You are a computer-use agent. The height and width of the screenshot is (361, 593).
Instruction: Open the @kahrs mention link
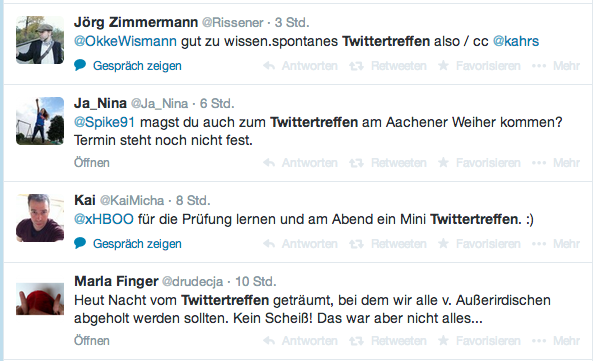[x=516, y=41]
